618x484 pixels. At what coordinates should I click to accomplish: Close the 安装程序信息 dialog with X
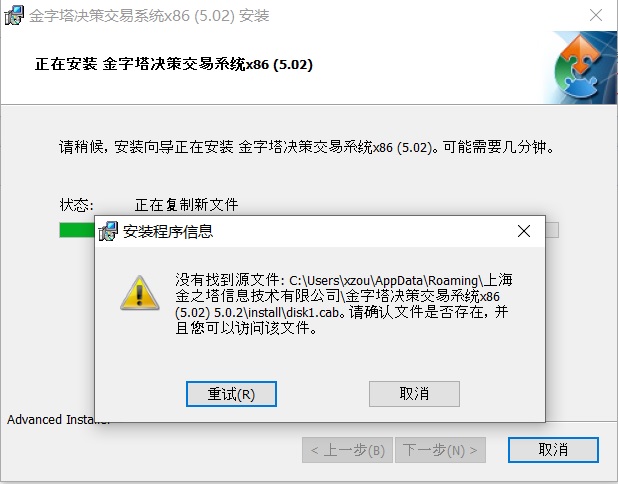(524, 231)
